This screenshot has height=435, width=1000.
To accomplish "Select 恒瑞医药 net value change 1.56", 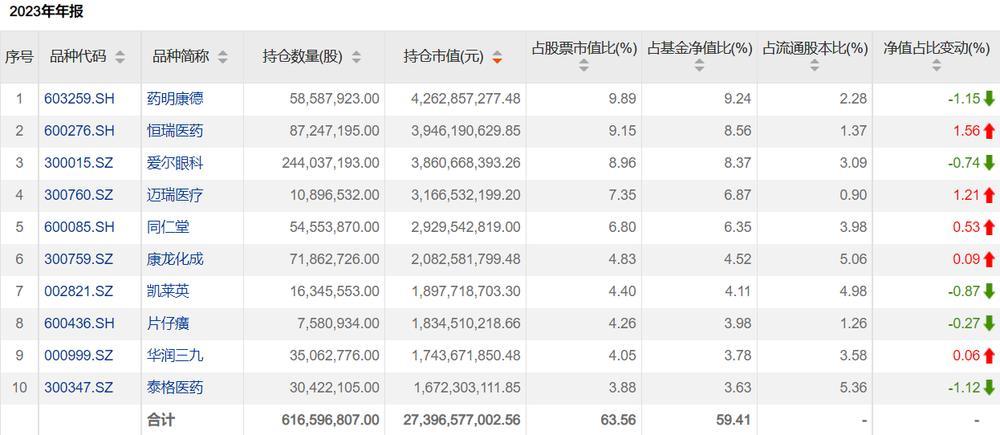I will click(966, 131).
